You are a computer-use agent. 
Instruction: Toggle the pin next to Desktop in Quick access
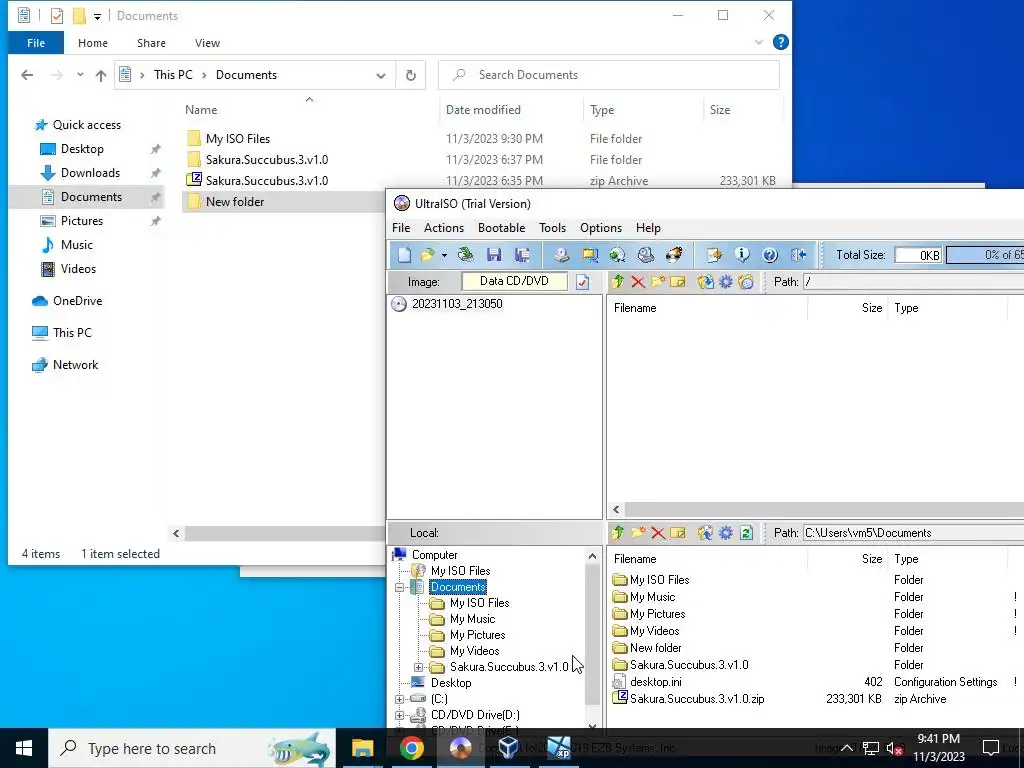point(155,149)
